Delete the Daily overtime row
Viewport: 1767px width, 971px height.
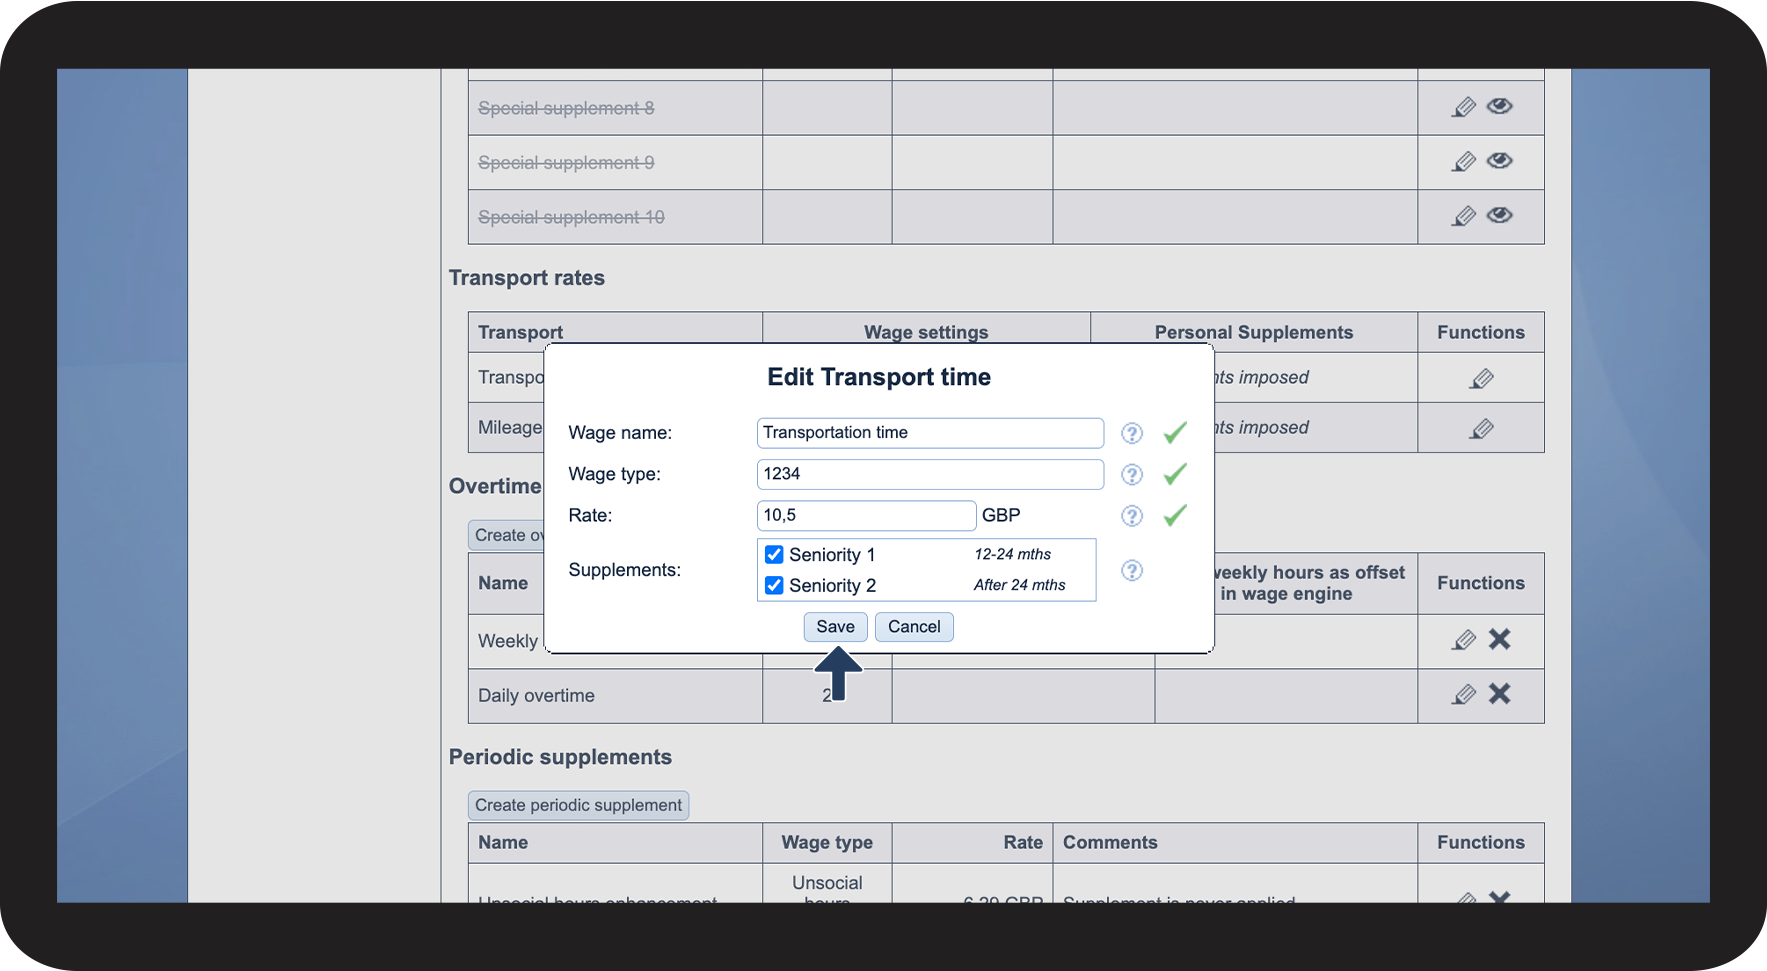click(1499, 694)
